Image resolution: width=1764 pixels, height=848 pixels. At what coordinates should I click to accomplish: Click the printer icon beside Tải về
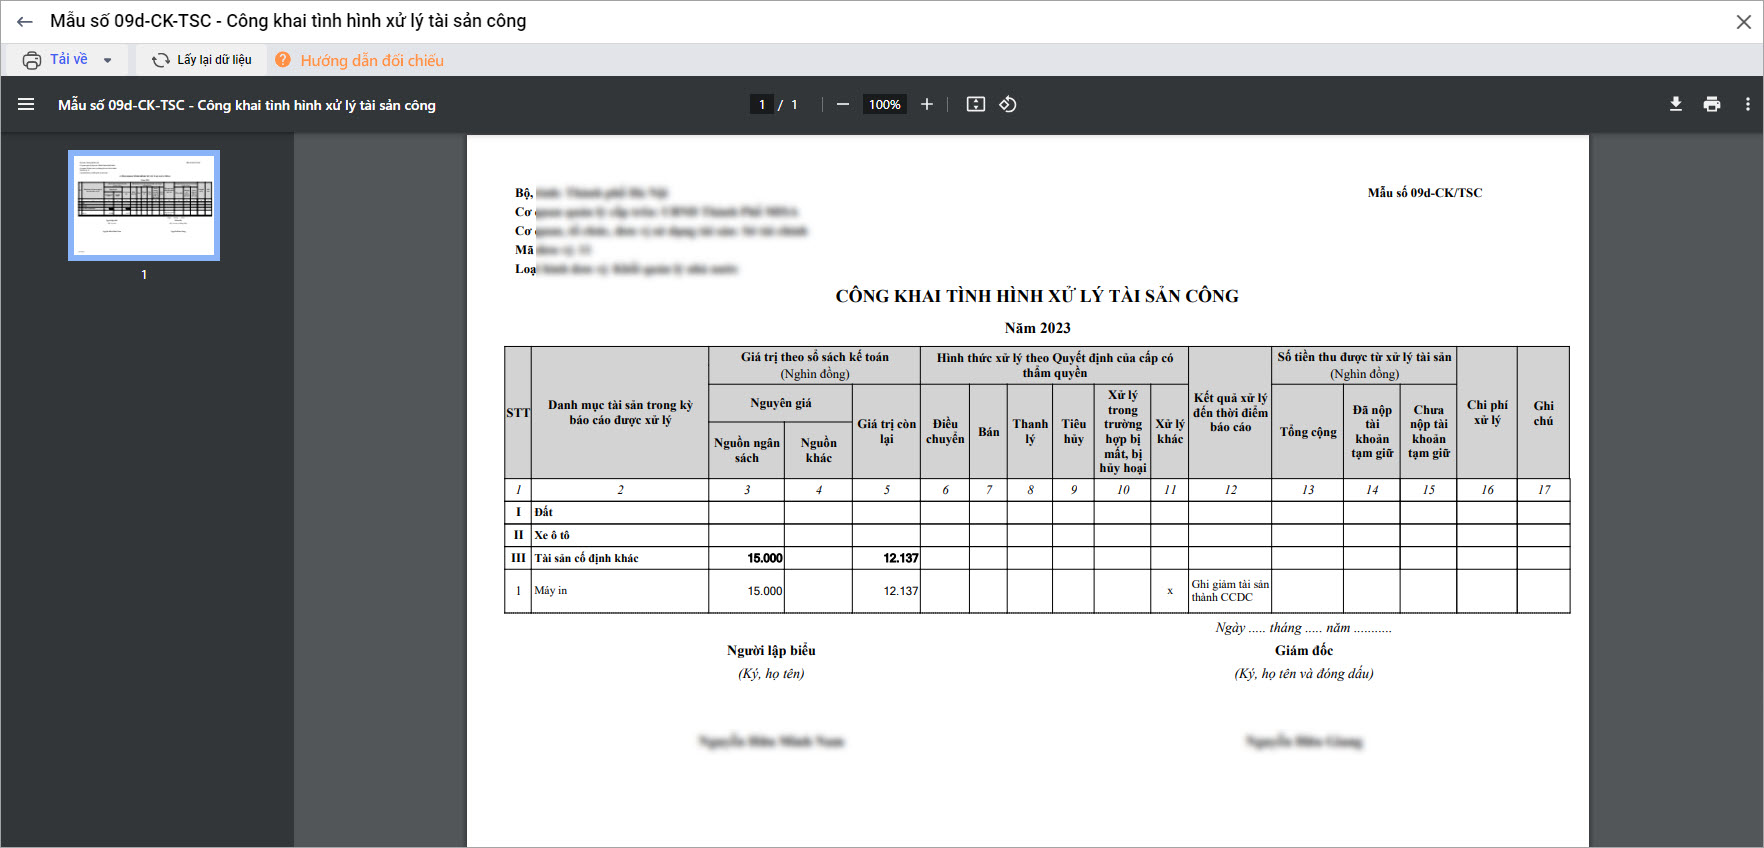[x=32, y=60]
